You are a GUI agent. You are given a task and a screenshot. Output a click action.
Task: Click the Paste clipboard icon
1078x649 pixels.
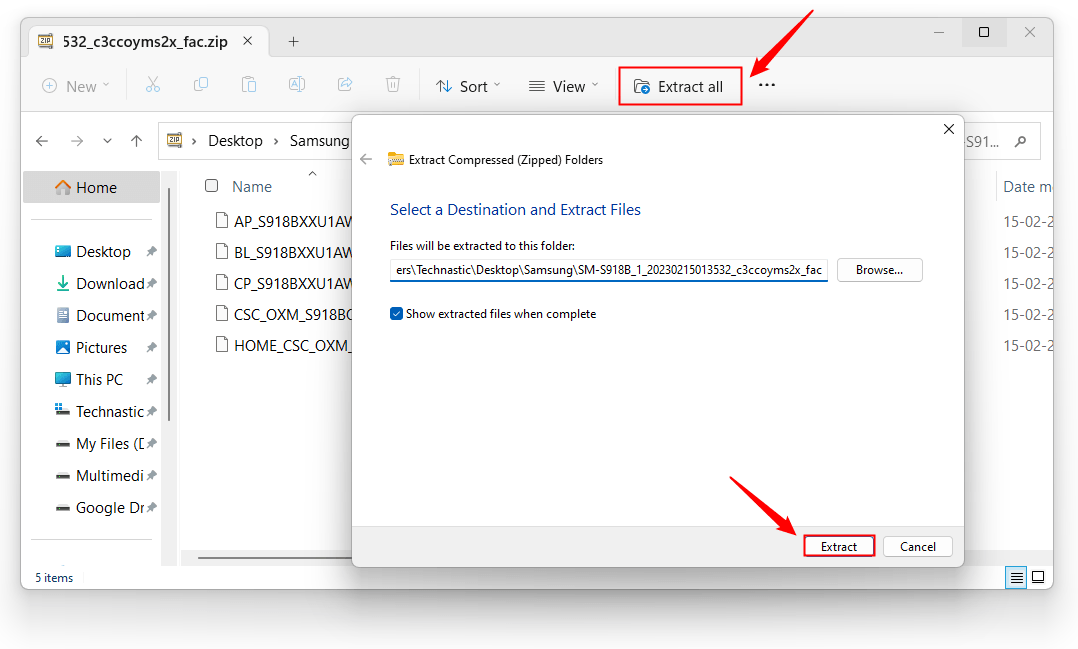tap(249, 86)
